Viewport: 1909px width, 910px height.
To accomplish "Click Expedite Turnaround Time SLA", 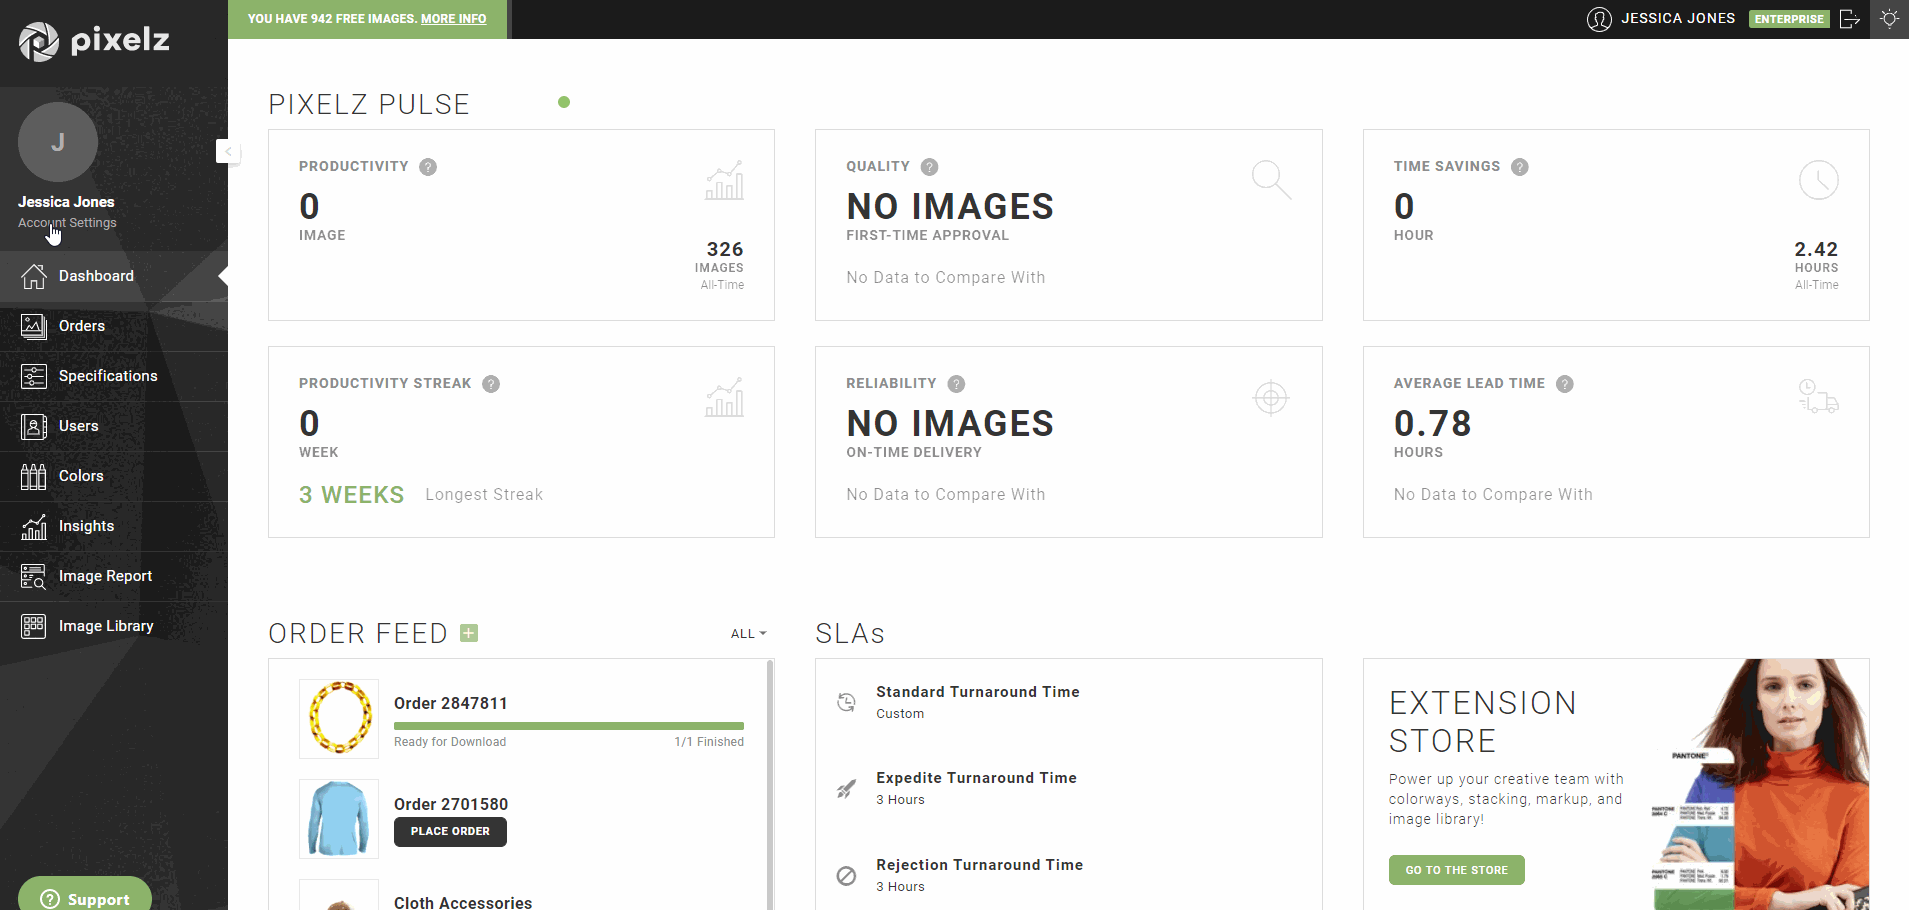I will [x=976, y=778].
